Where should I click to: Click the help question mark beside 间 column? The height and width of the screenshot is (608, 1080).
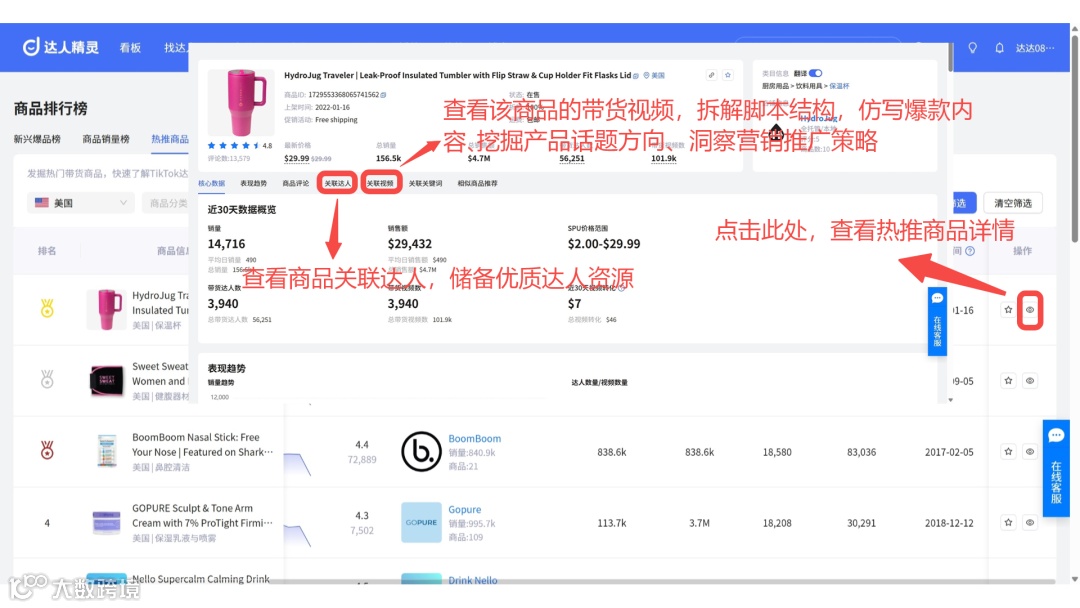tap(970, 251)
